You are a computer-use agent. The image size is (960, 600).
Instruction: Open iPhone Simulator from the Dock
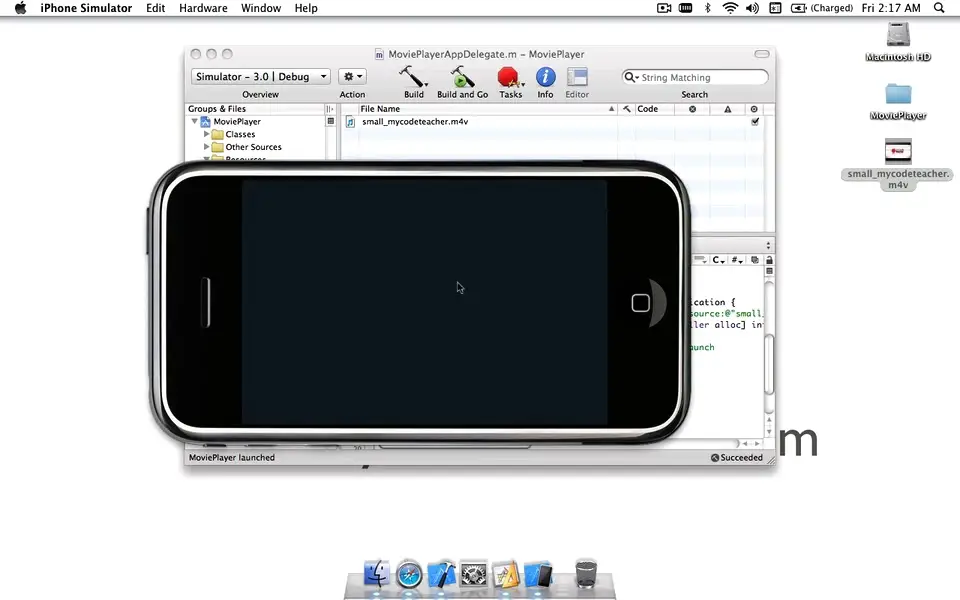(x=539, y=575)
